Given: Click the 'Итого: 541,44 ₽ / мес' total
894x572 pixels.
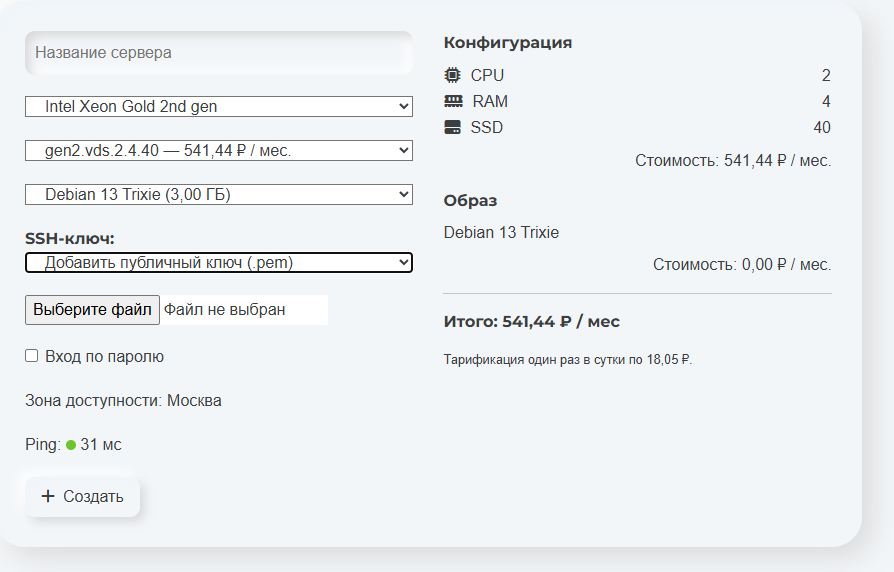Looking at the screenshot, I should tap(531, 322).
